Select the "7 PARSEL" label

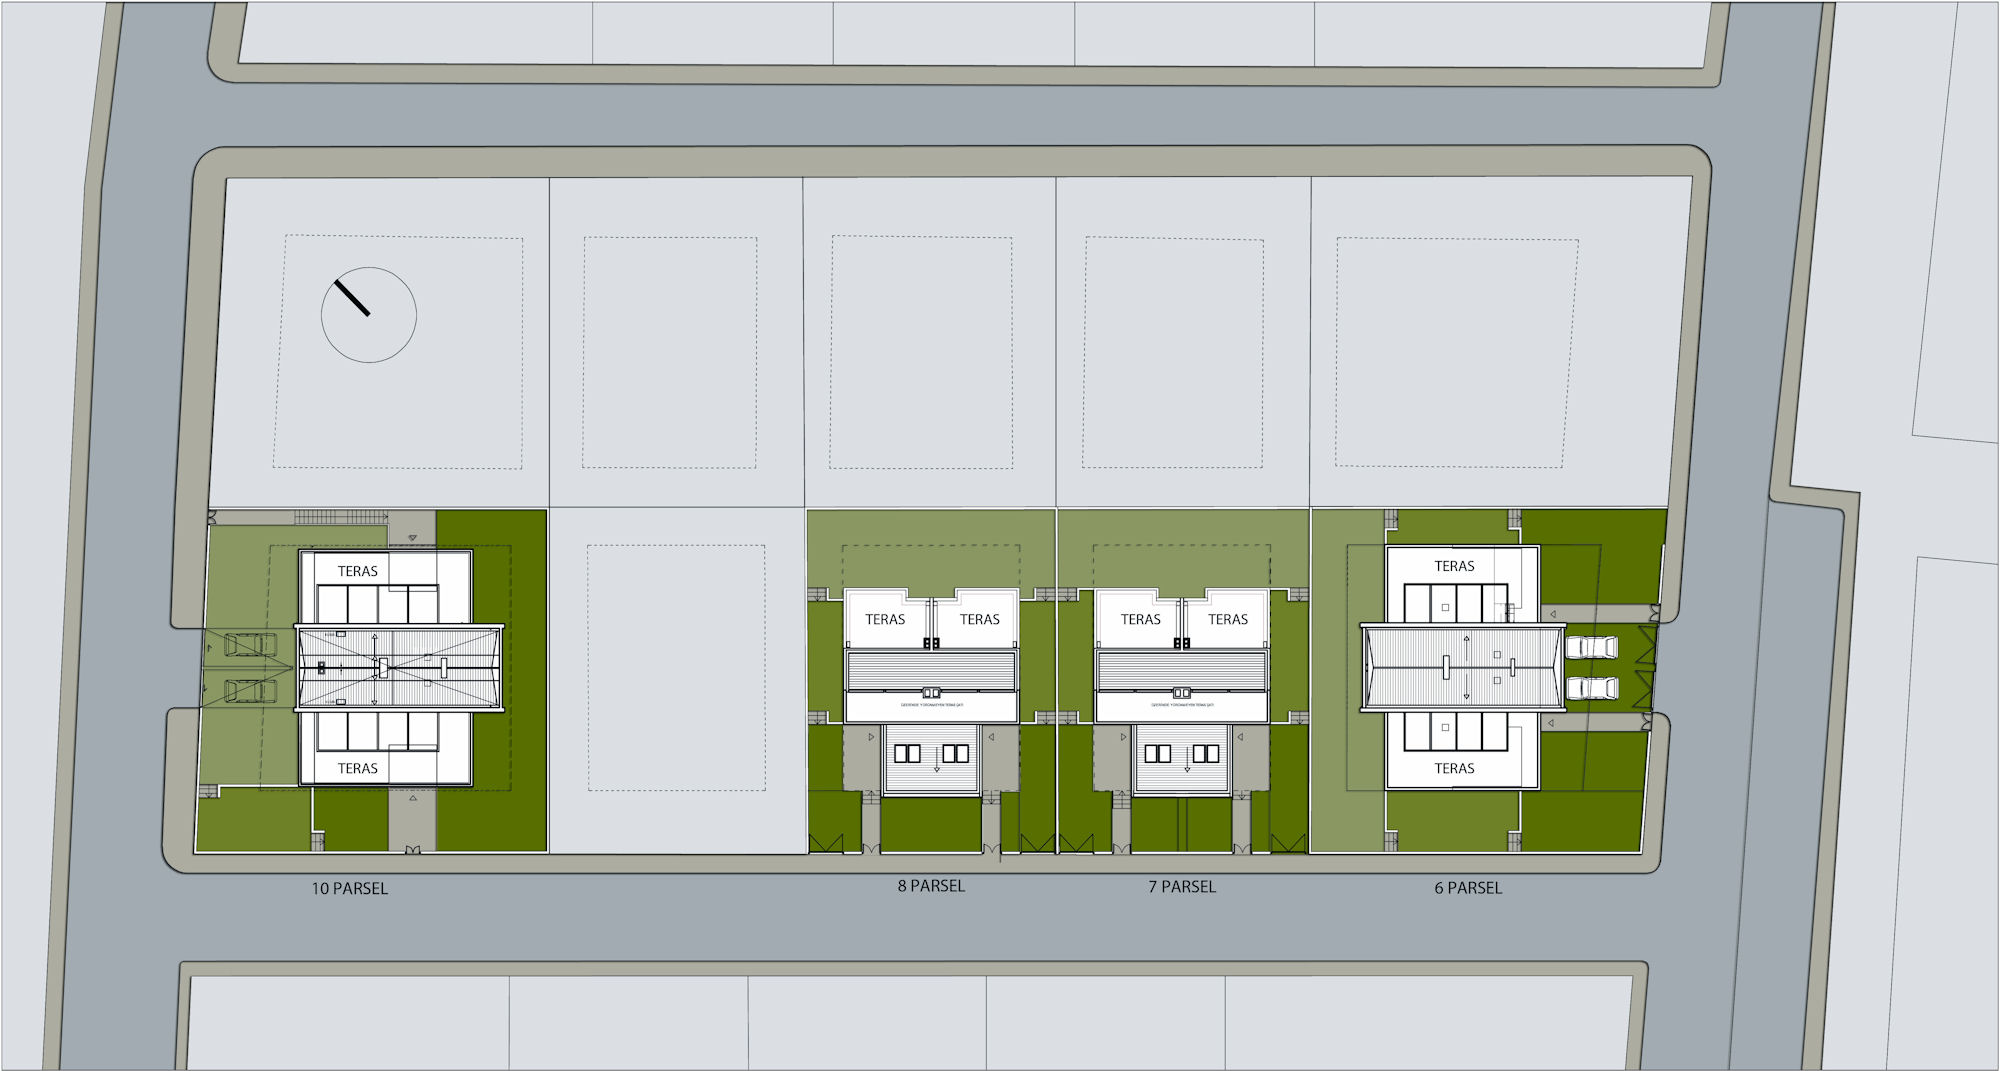(x=1182, y=887)
